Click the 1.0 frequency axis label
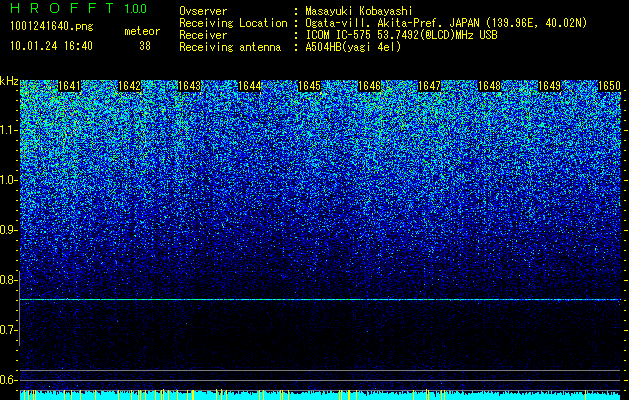 [x=9, y=180]
